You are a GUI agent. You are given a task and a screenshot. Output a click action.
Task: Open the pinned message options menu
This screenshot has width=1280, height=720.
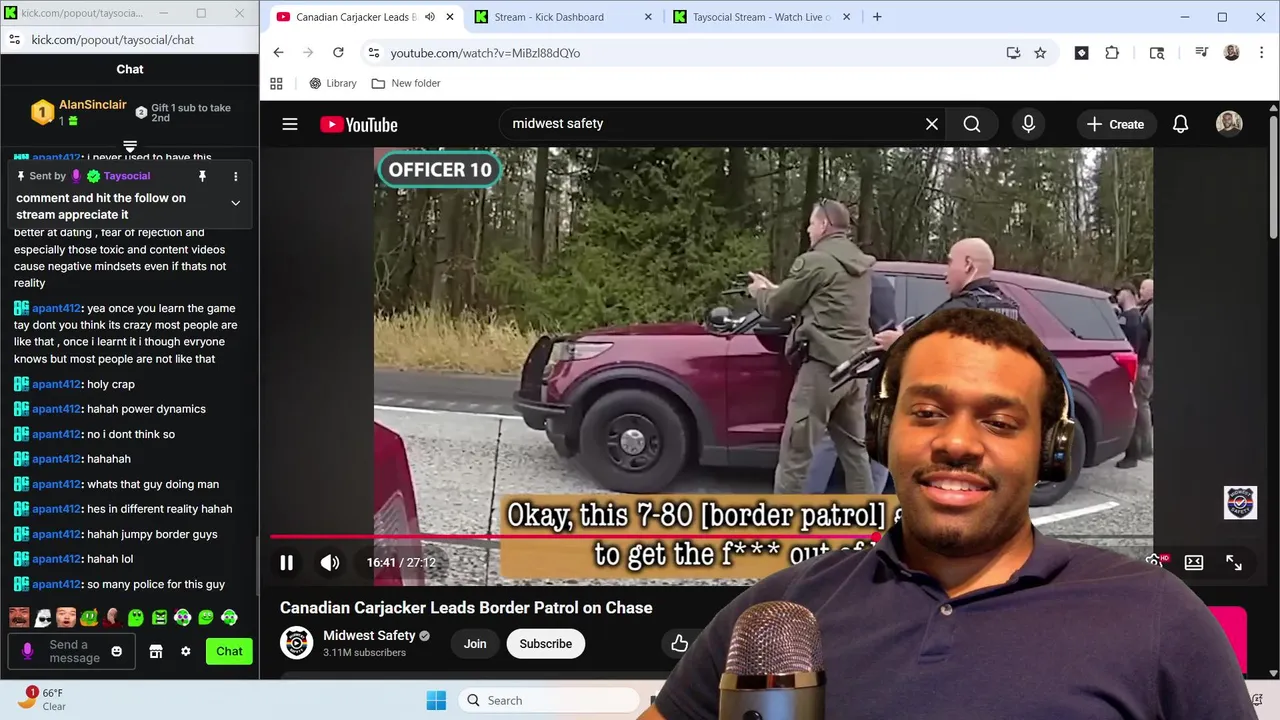pos(236,176)
